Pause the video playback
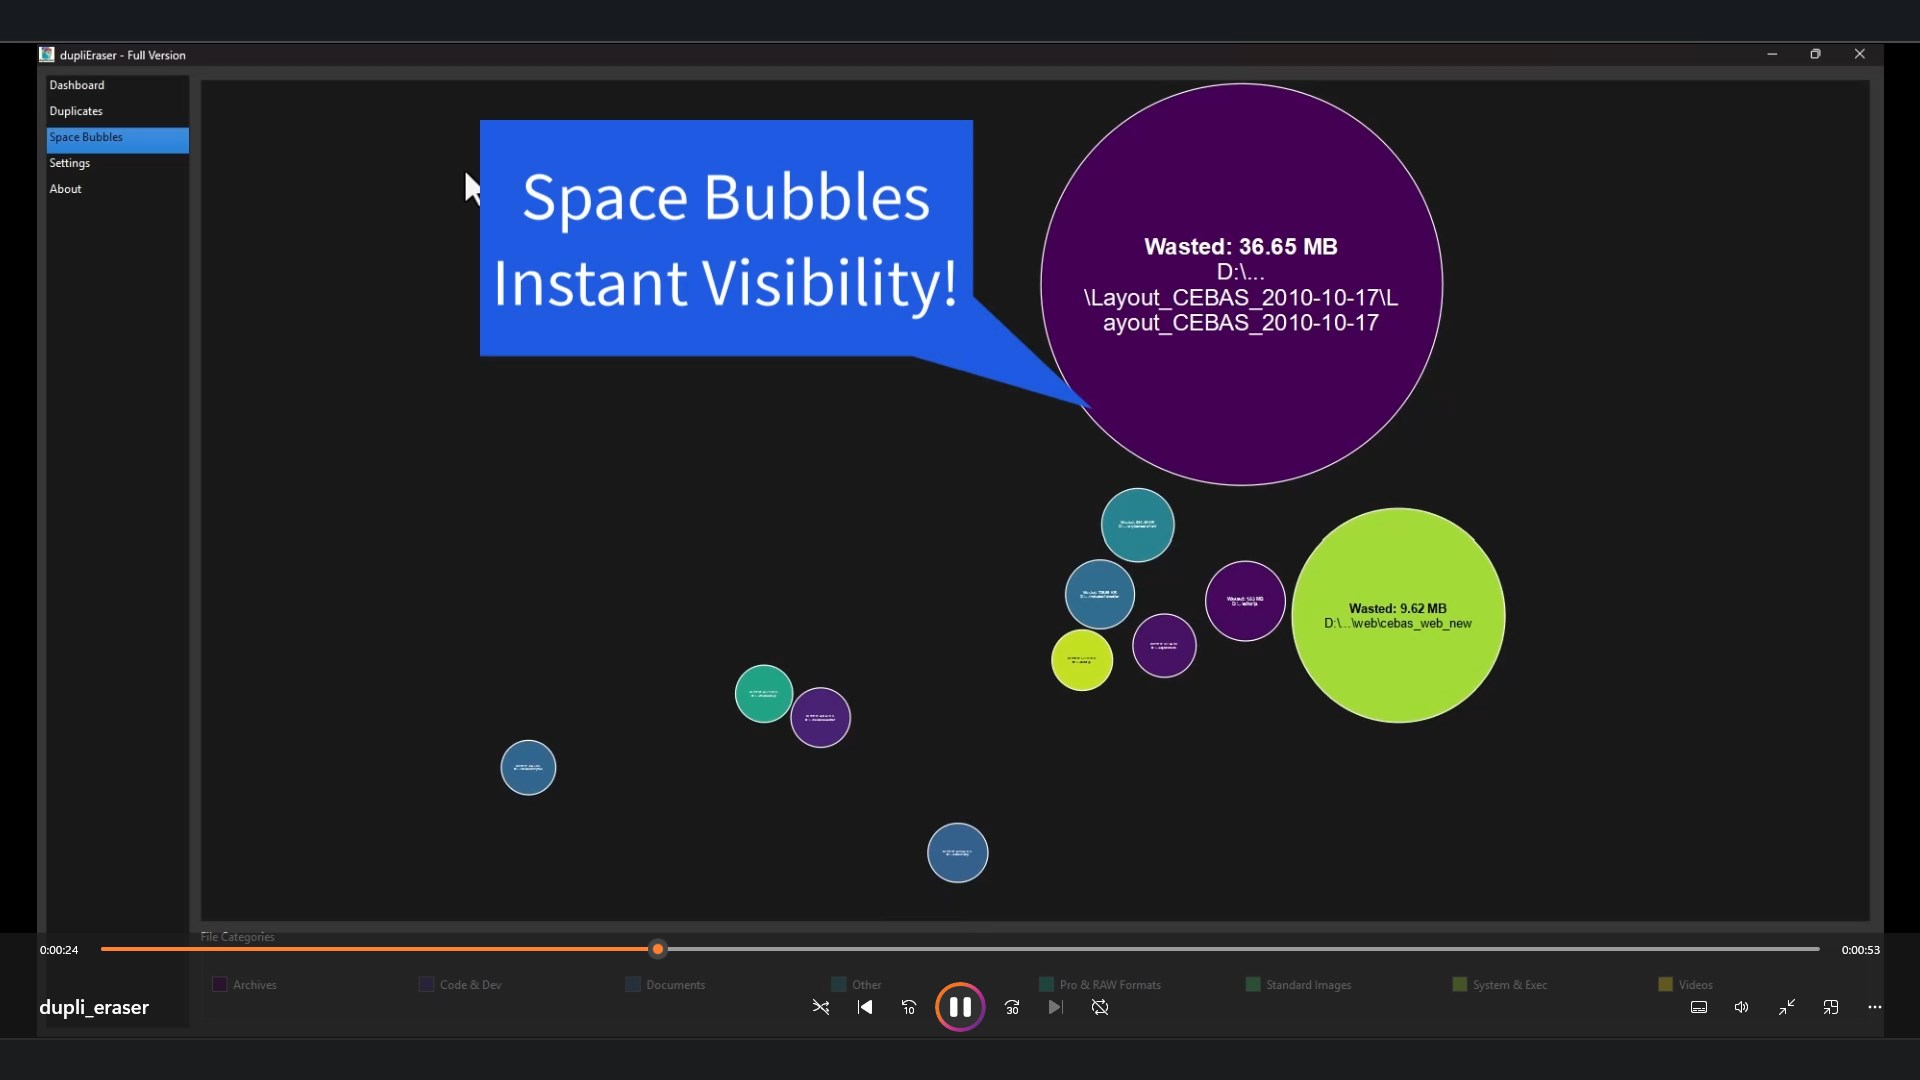This screenshot has width=1920, height=1080. 959,1007
